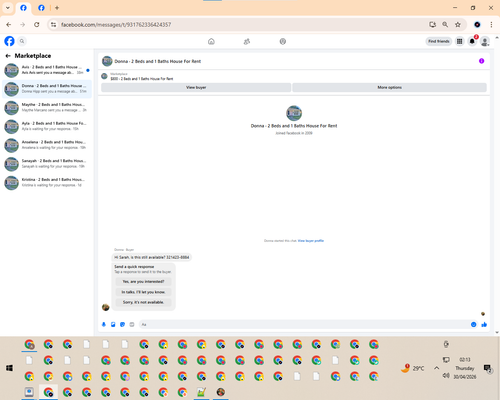Follow the View buyer profile link
500x400 pixels.
pyautogui.click(x=311, y=241)
